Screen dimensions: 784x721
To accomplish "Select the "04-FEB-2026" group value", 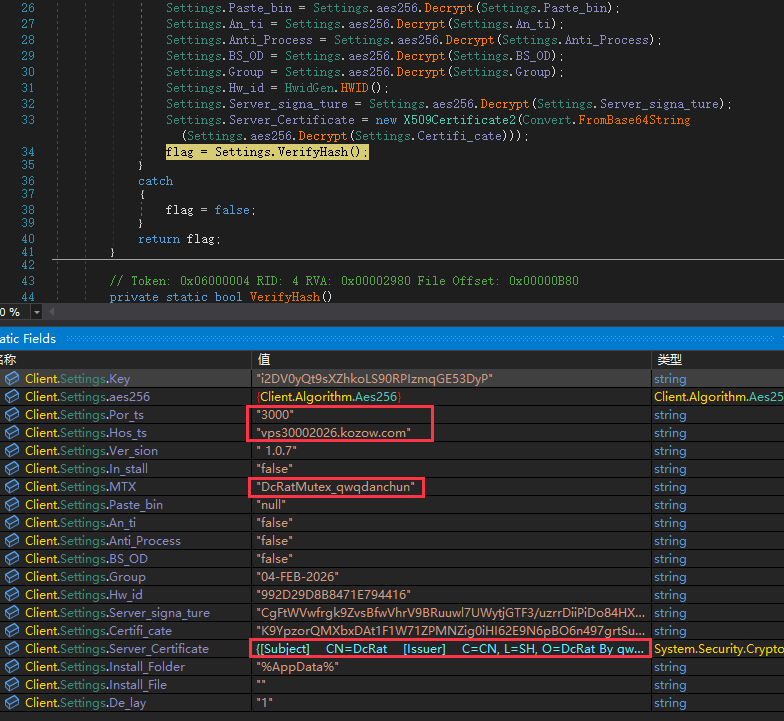I will point(298,576).
